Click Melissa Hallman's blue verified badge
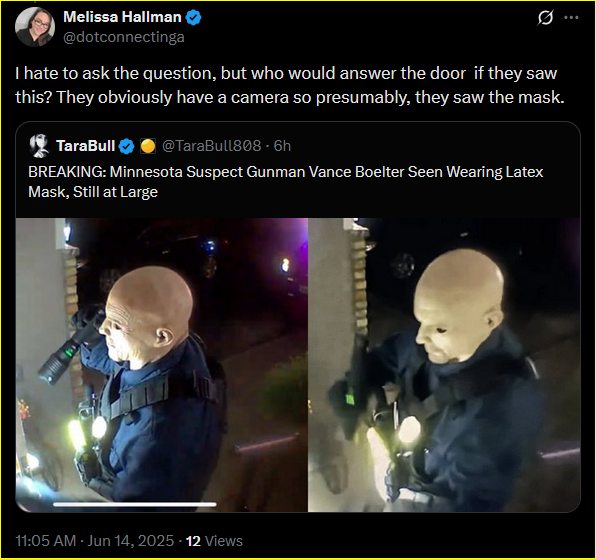The image size is (596, 559). (x=194, y=17)
